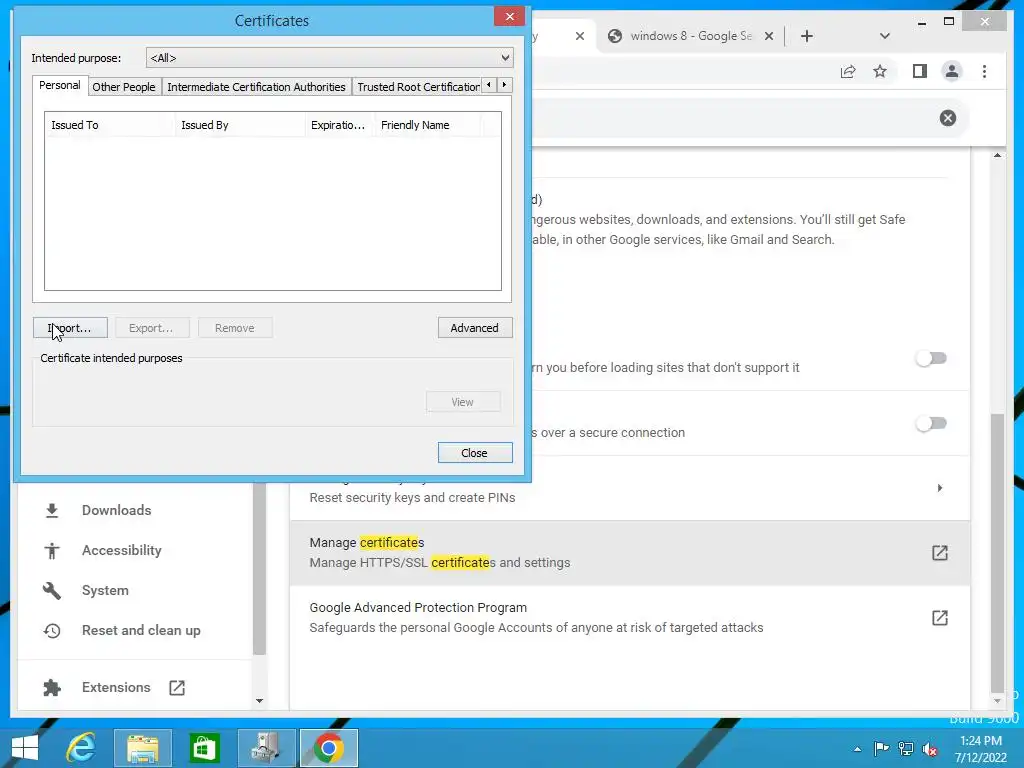This screenshot has height=768, width=1024.
Task: Click the Accessibility person icon
Action: (x=52, y=551)
